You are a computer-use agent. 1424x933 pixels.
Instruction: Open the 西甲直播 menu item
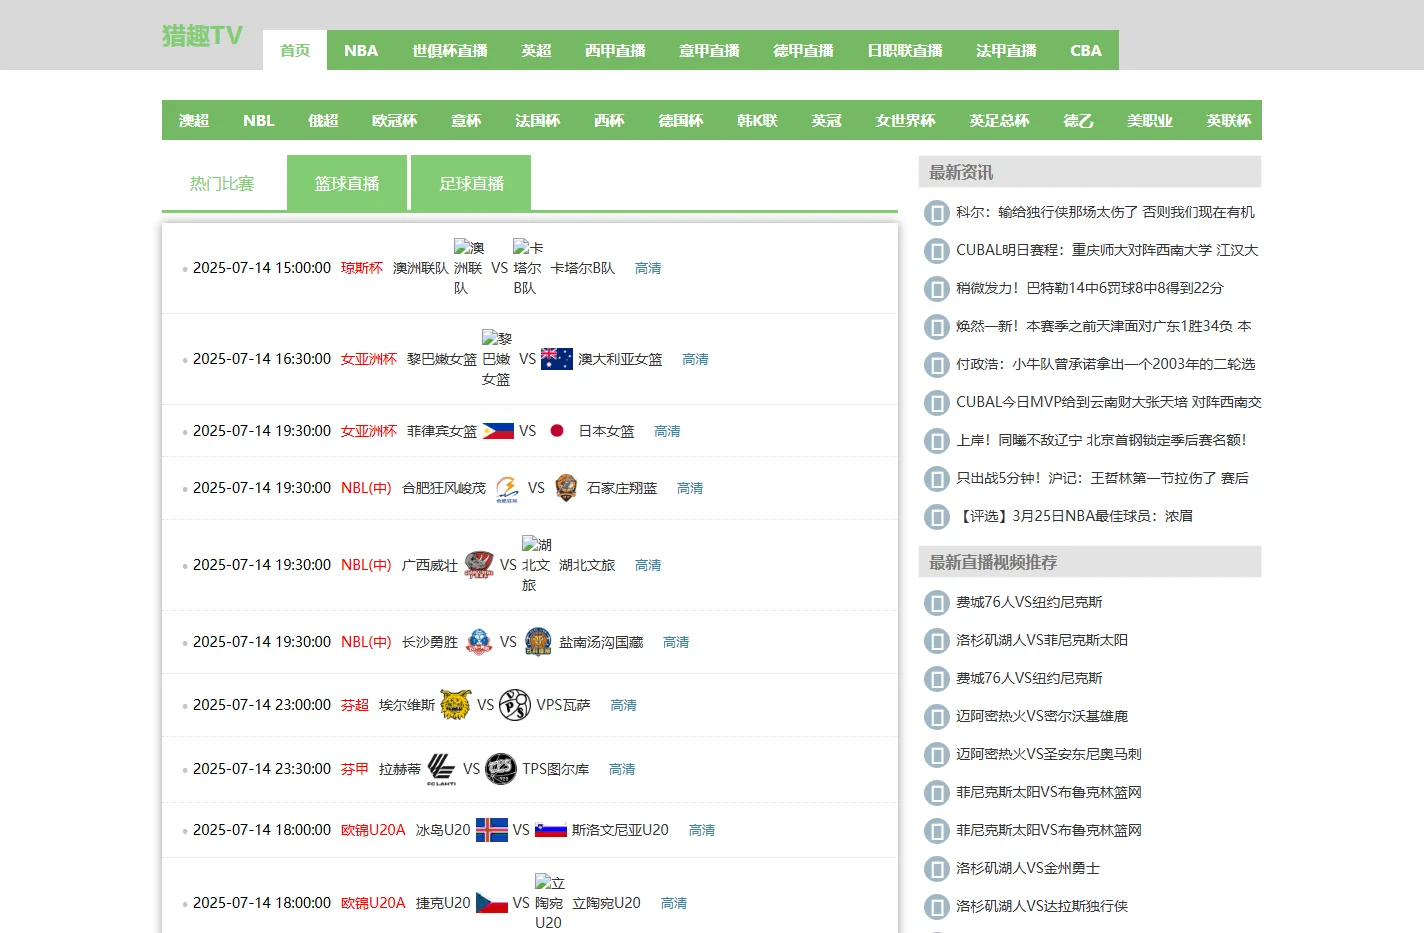tap(615, 50)
